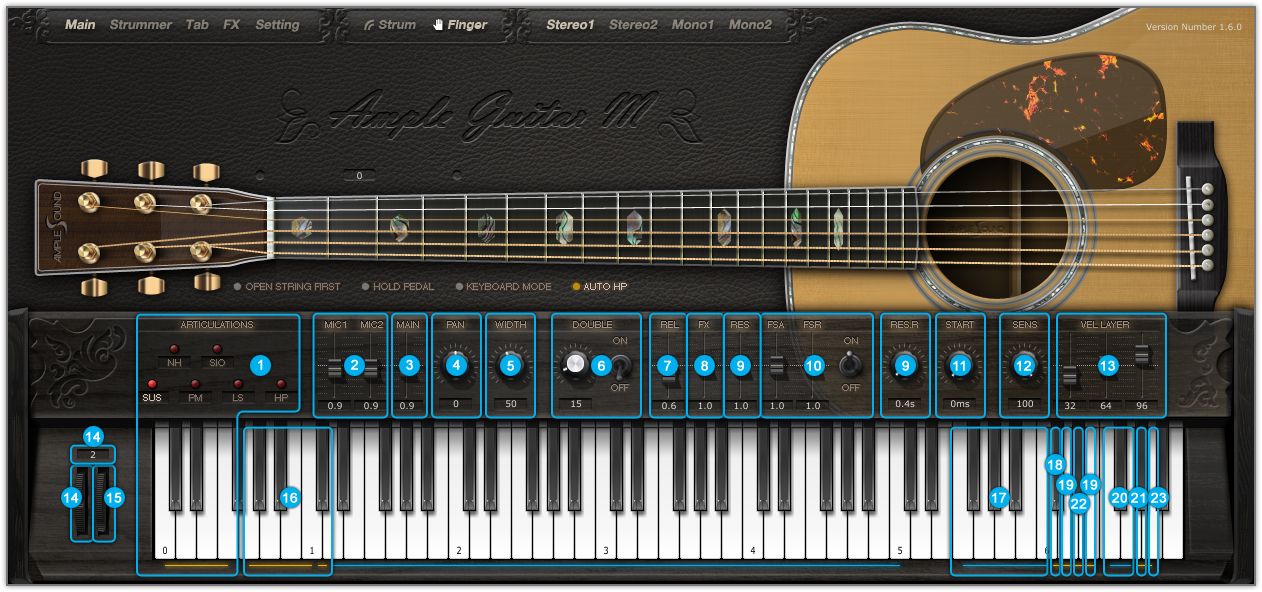Click the SENS value 100
The height and width of the screenshot is (592, 1262).
coord(1024,404)
